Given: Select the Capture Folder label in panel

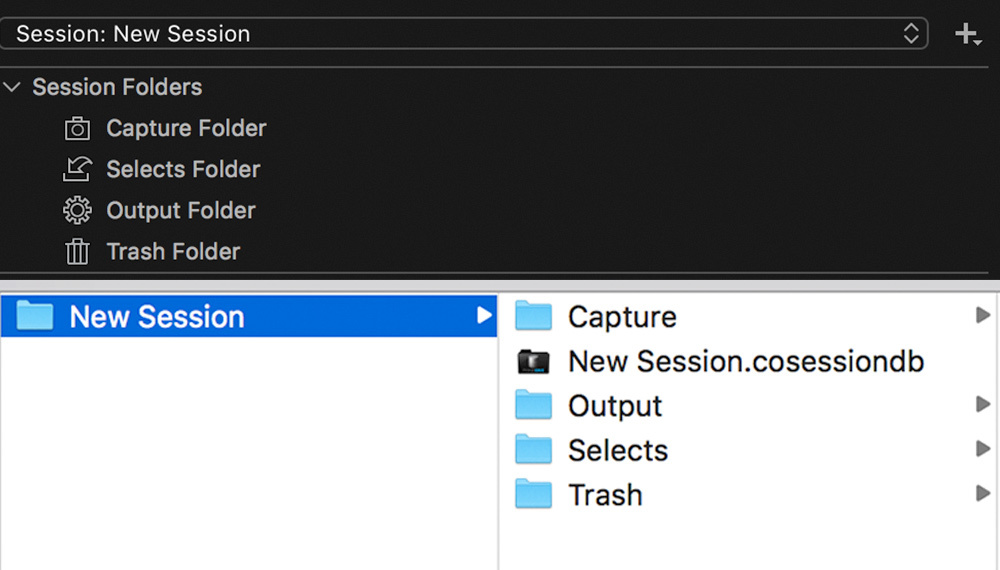Looking at the screenshot, I should (186, 129).
